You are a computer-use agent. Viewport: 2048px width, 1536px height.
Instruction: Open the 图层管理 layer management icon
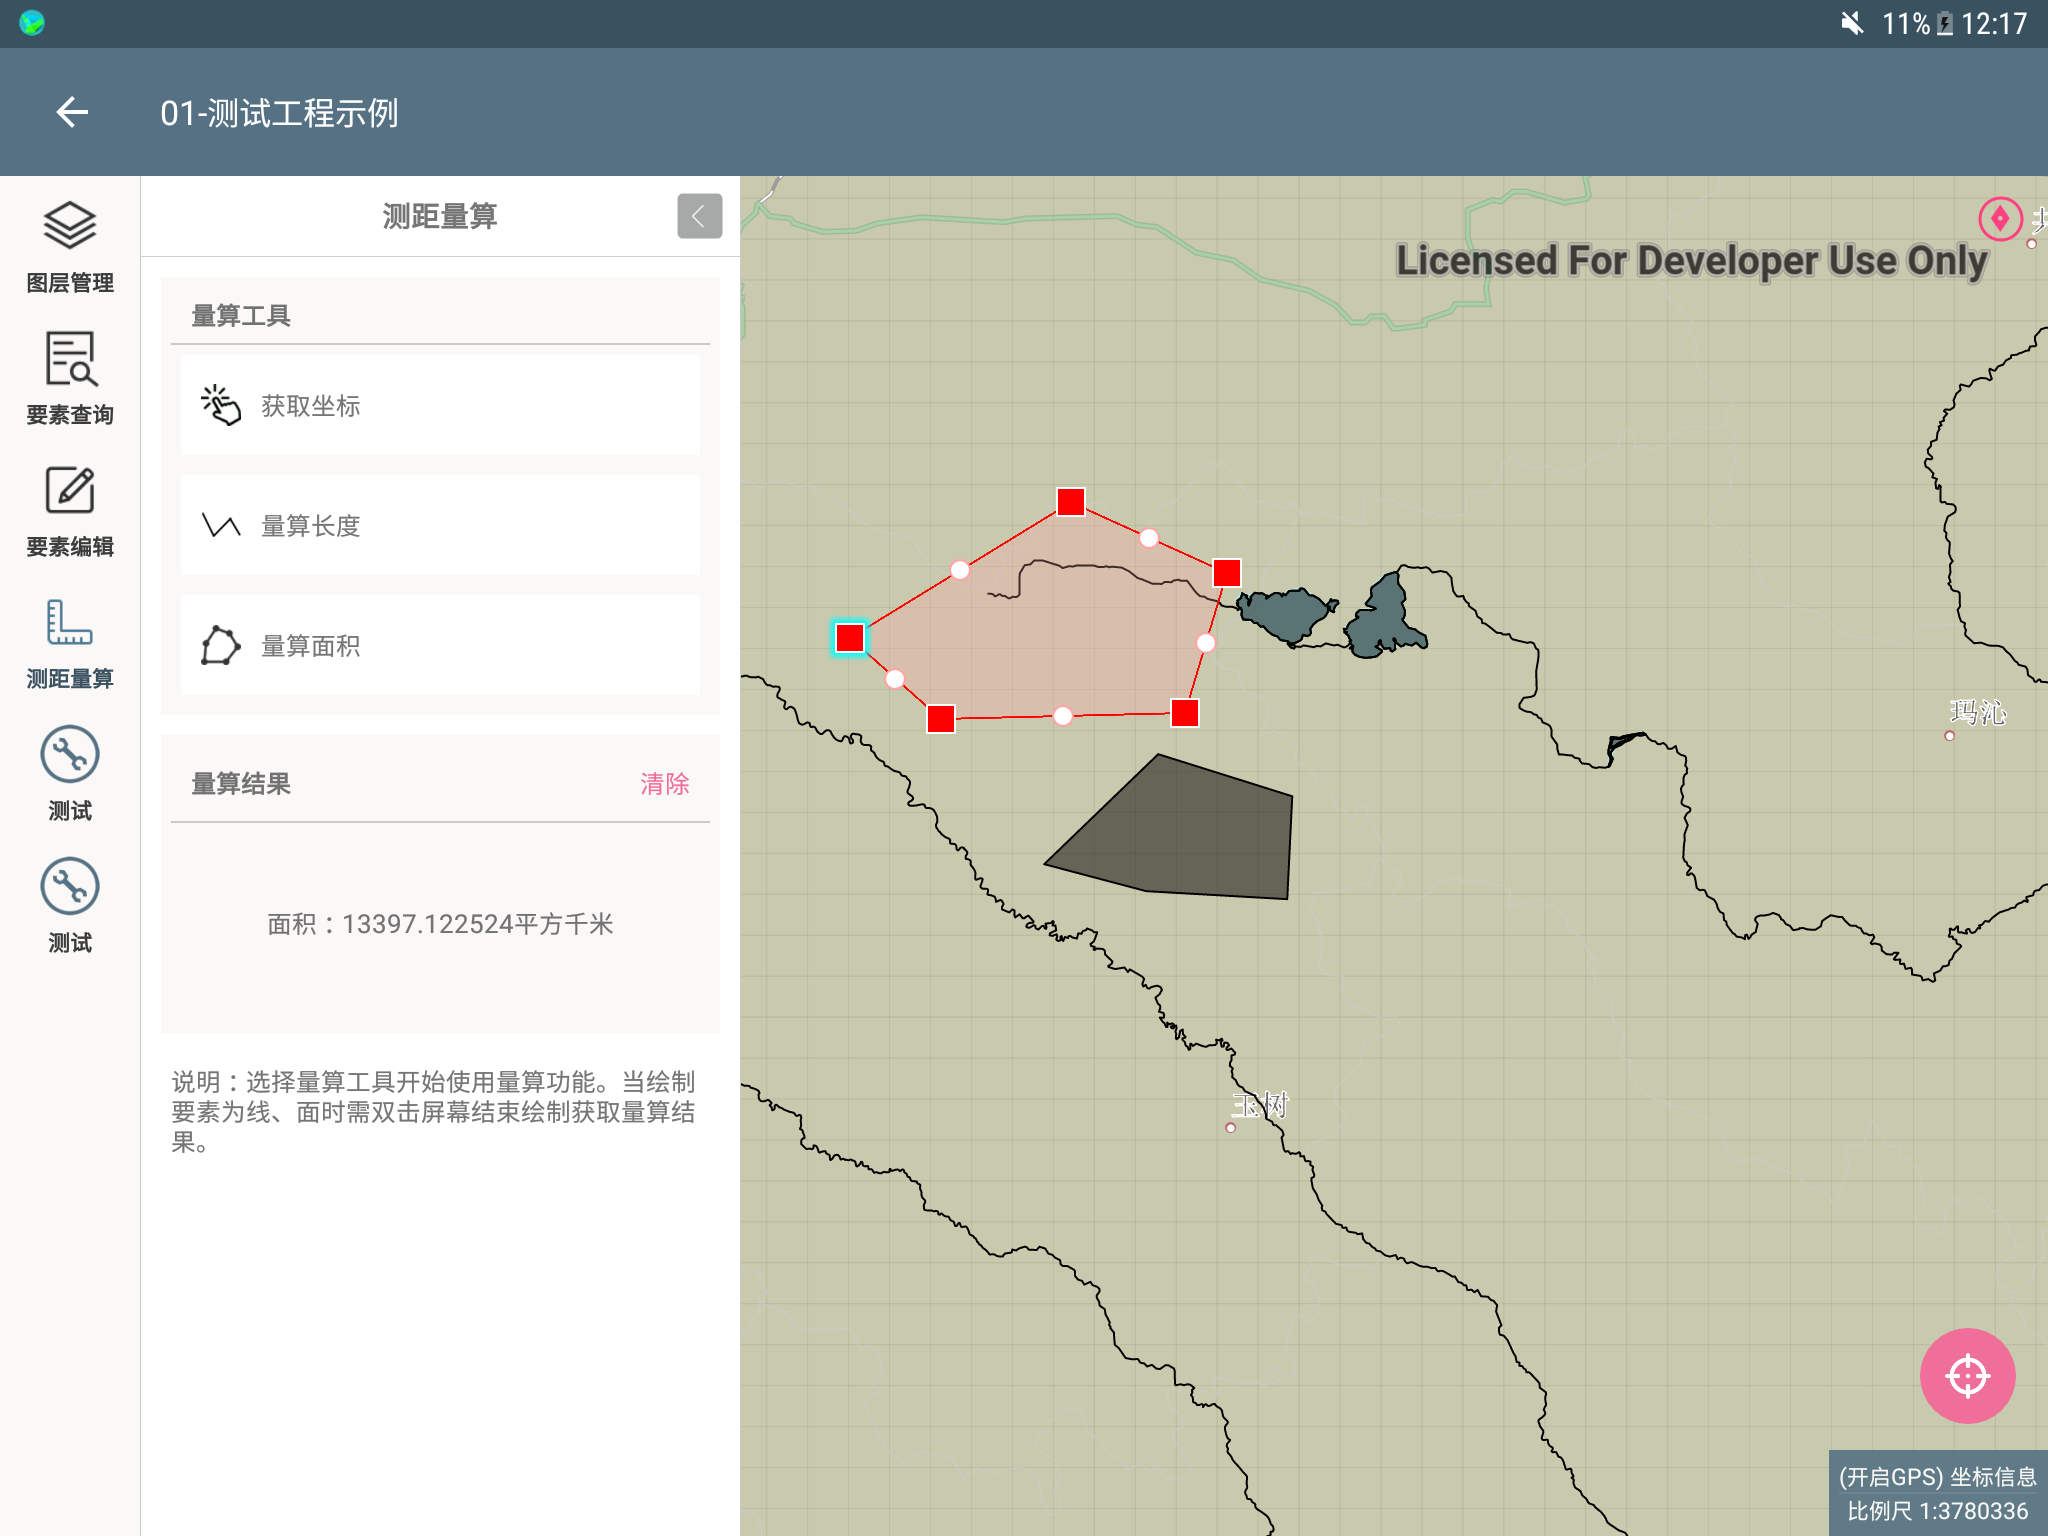click(69, 226)
